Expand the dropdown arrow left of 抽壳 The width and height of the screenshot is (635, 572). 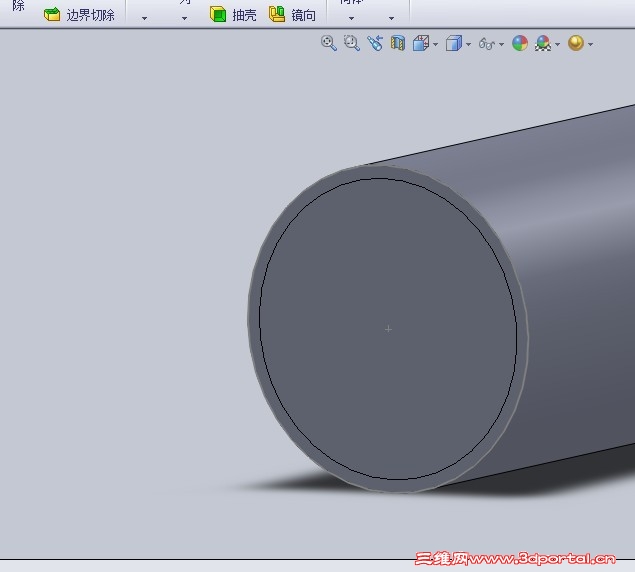[185, 18]
